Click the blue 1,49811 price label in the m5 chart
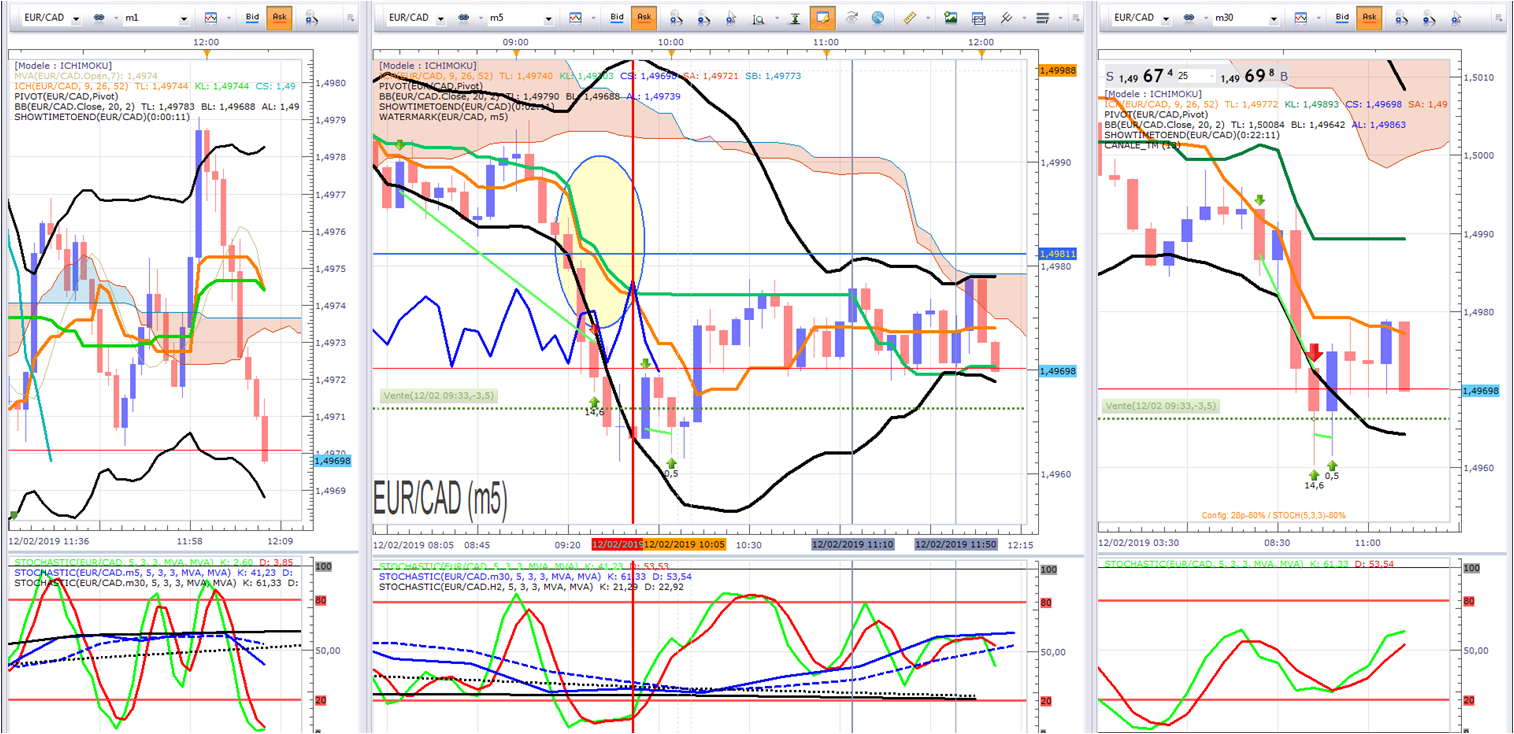Image resolution: width=1514 pixels, height=734 pixels. click(x=1059, y=254)
